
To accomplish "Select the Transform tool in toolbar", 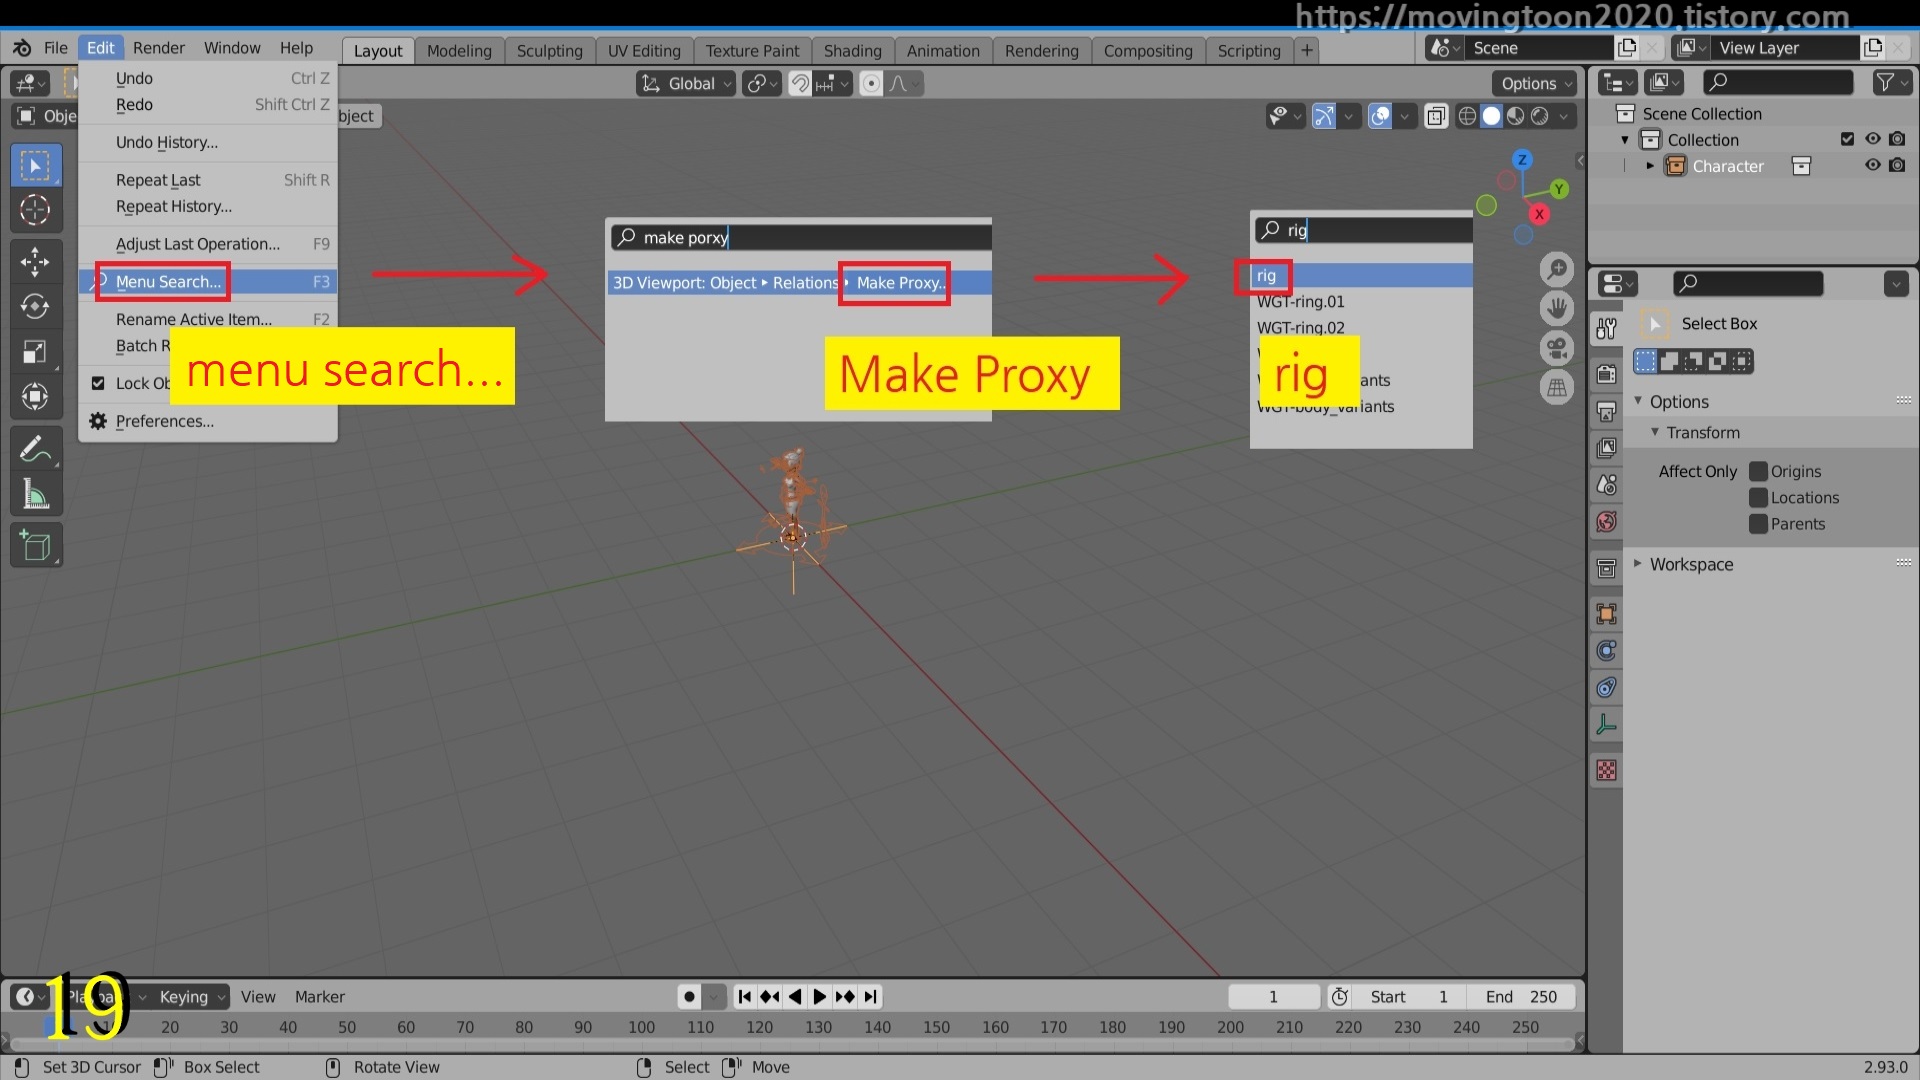I will click(35, 397).
